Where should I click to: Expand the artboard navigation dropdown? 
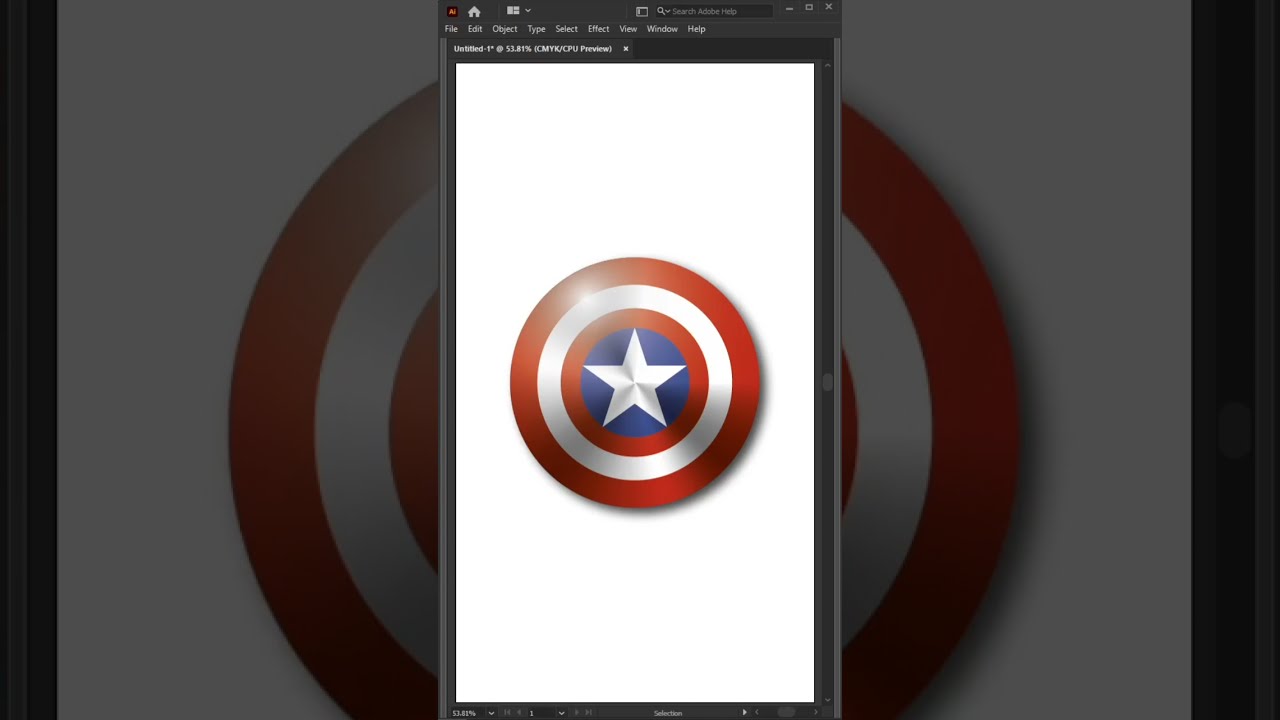tap(561, 713)
